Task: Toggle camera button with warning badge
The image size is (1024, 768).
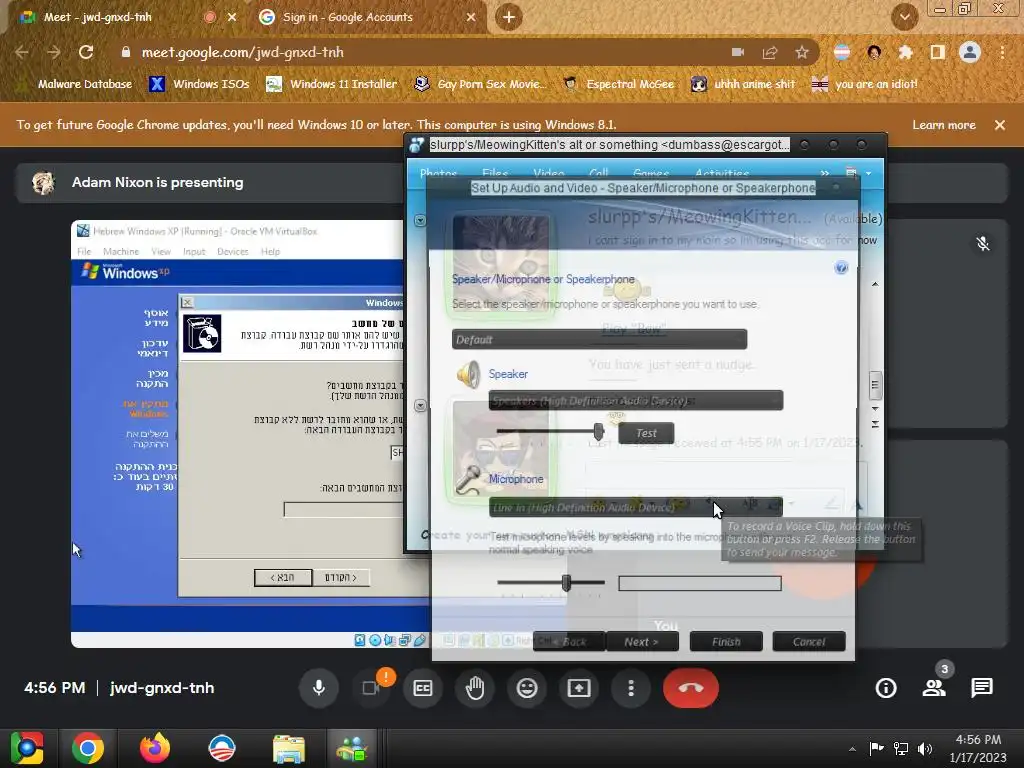Action: pos(371,688)
